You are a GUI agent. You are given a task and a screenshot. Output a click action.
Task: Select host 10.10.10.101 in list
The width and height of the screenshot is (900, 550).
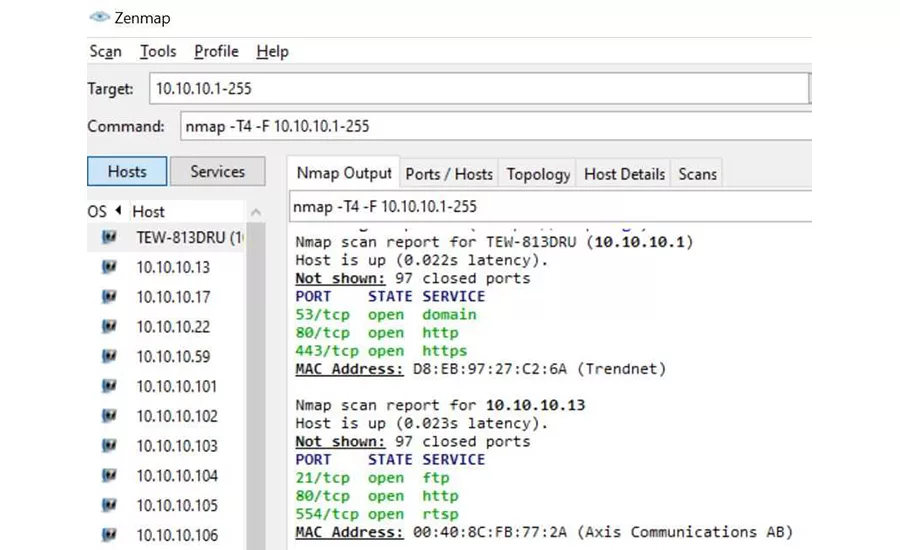(x=177, y=386)
